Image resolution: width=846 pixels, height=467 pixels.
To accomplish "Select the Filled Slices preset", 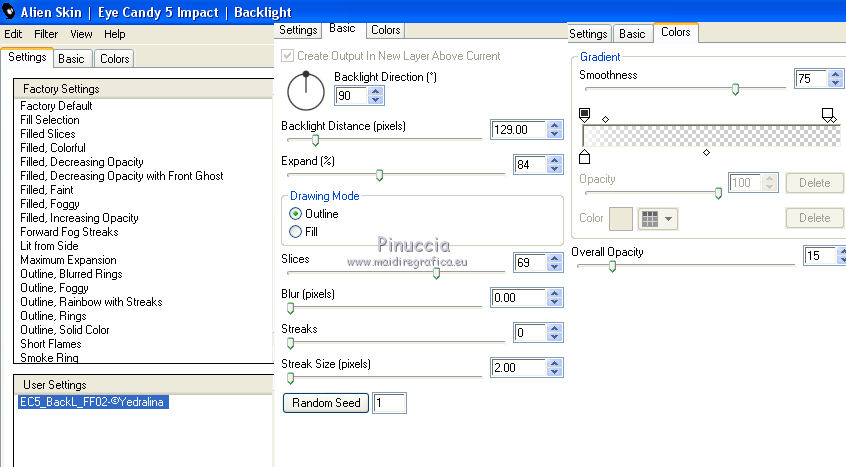I will 47,134.
